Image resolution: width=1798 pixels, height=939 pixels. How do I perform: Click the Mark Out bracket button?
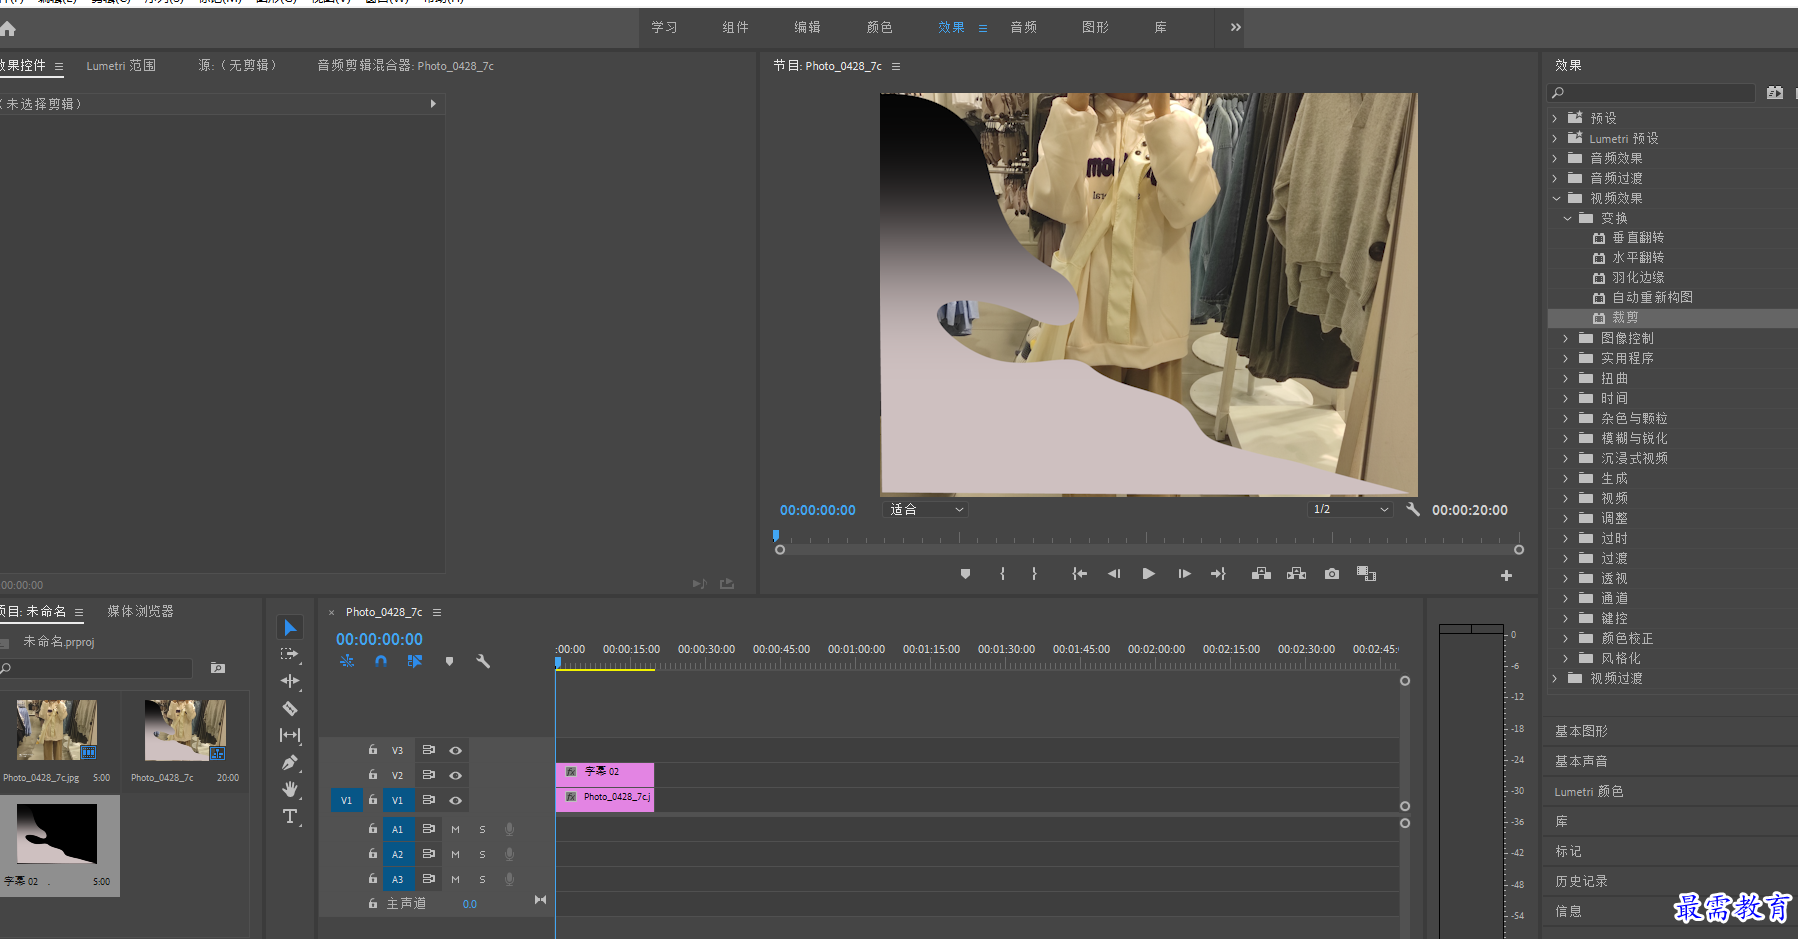[1034, 574]
